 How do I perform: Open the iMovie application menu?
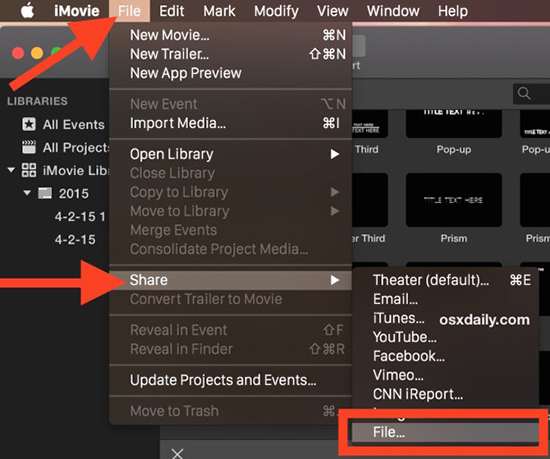(x=76, y=11)
